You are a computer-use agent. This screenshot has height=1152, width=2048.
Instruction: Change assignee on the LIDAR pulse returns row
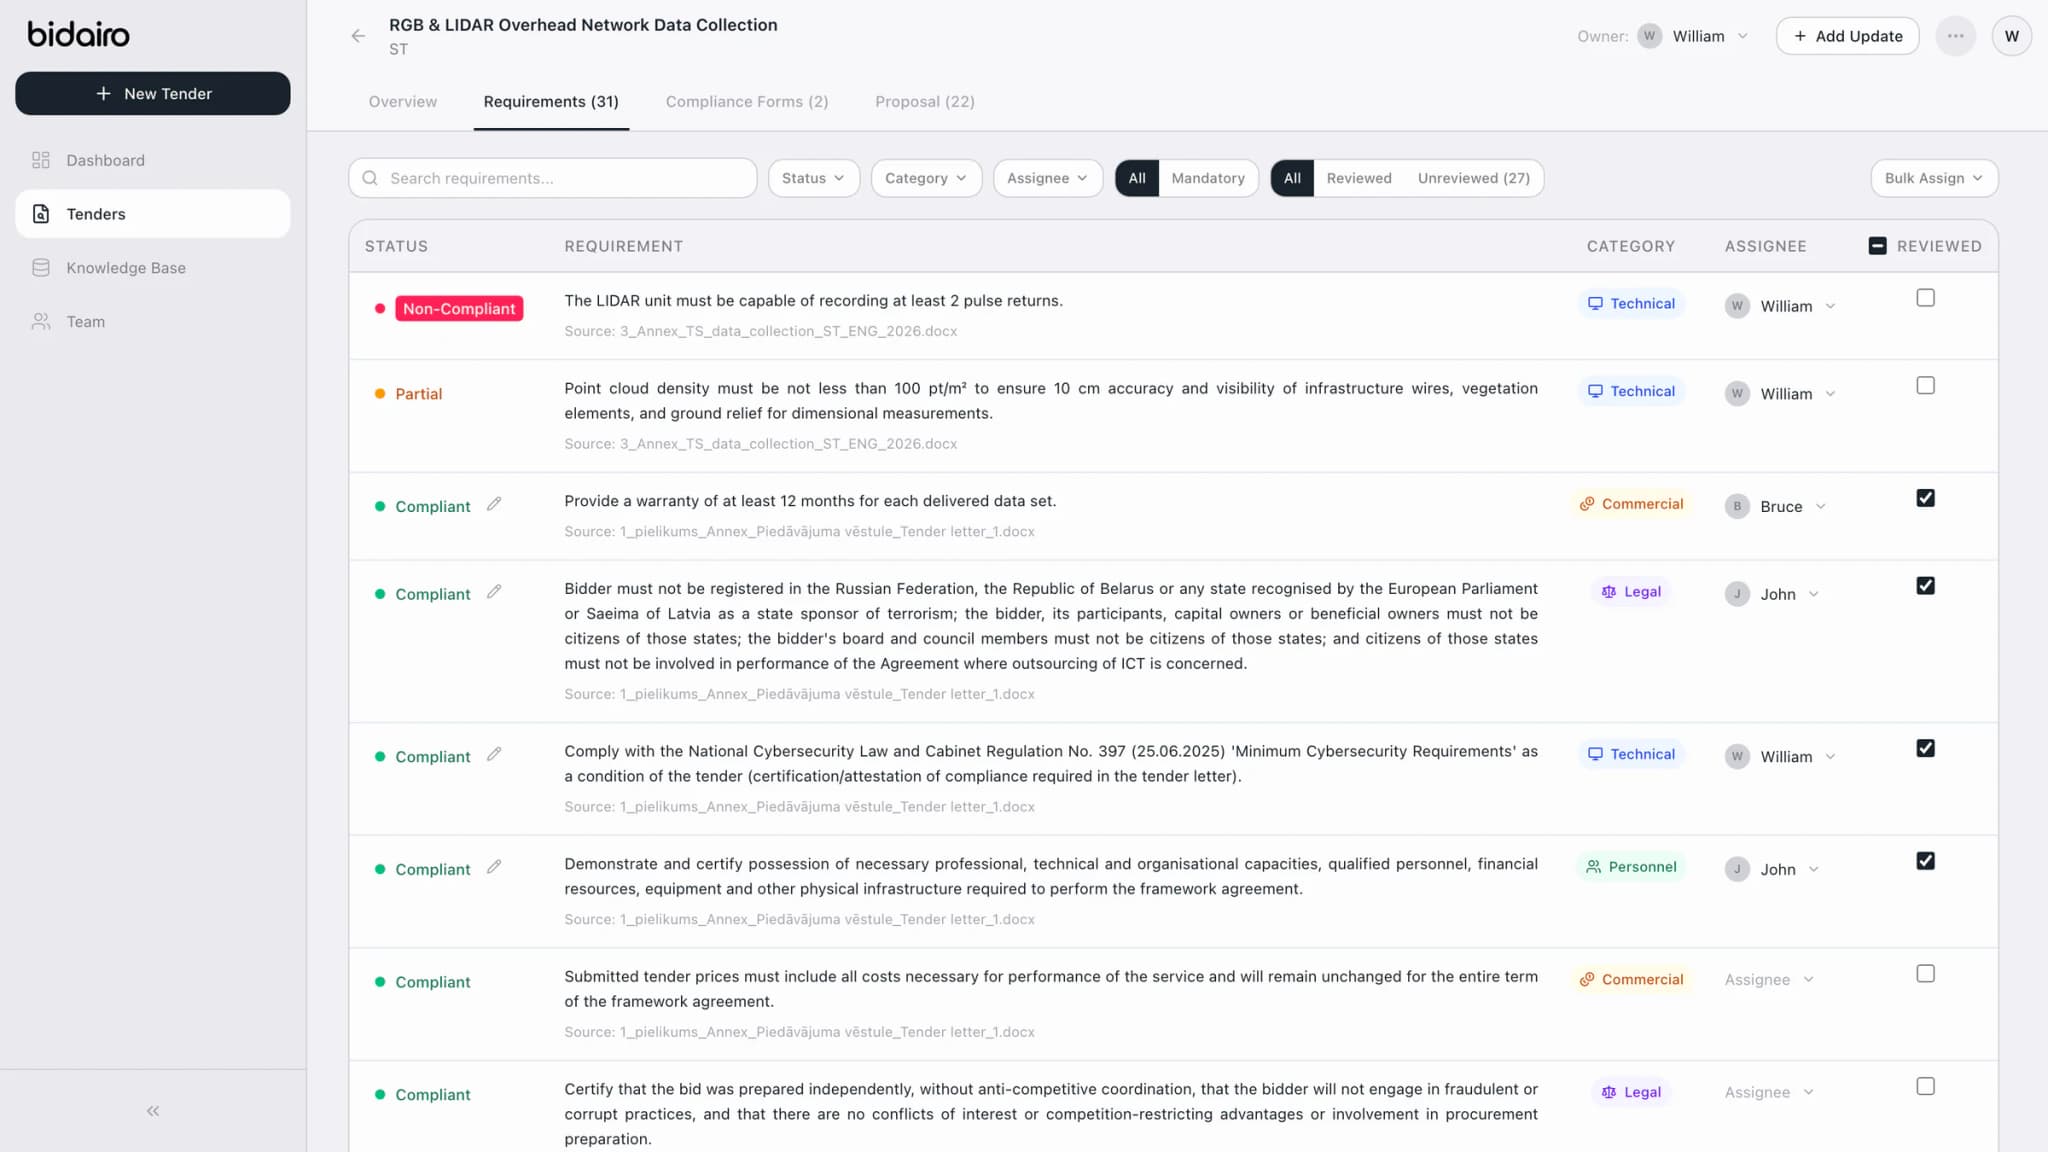[x=1781, y=306]
